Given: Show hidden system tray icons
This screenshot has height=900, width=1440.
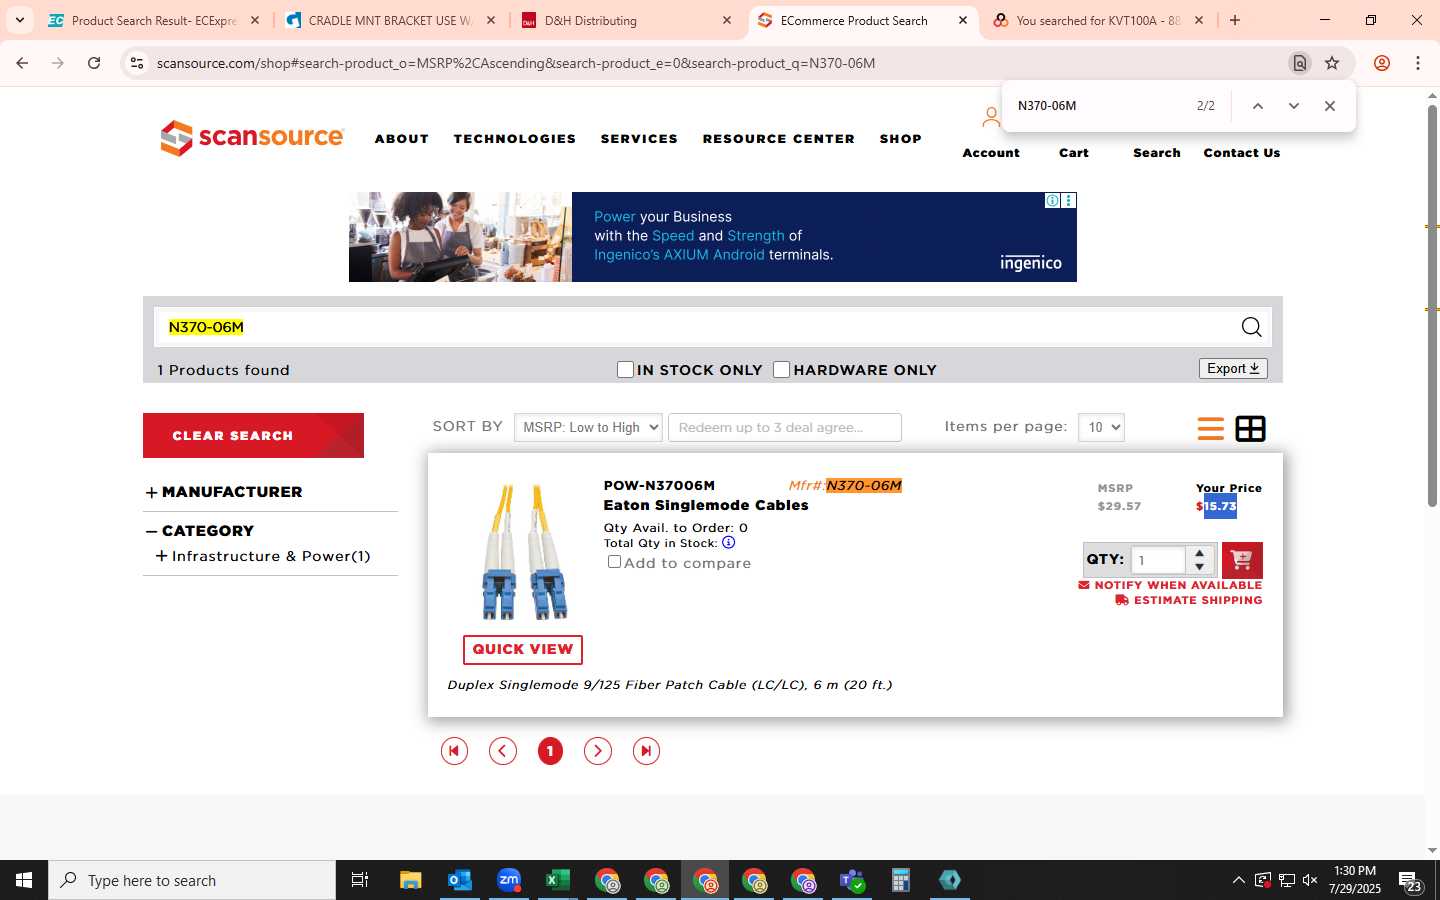Looking at the screenshot, I should (x=1238, y=880).
